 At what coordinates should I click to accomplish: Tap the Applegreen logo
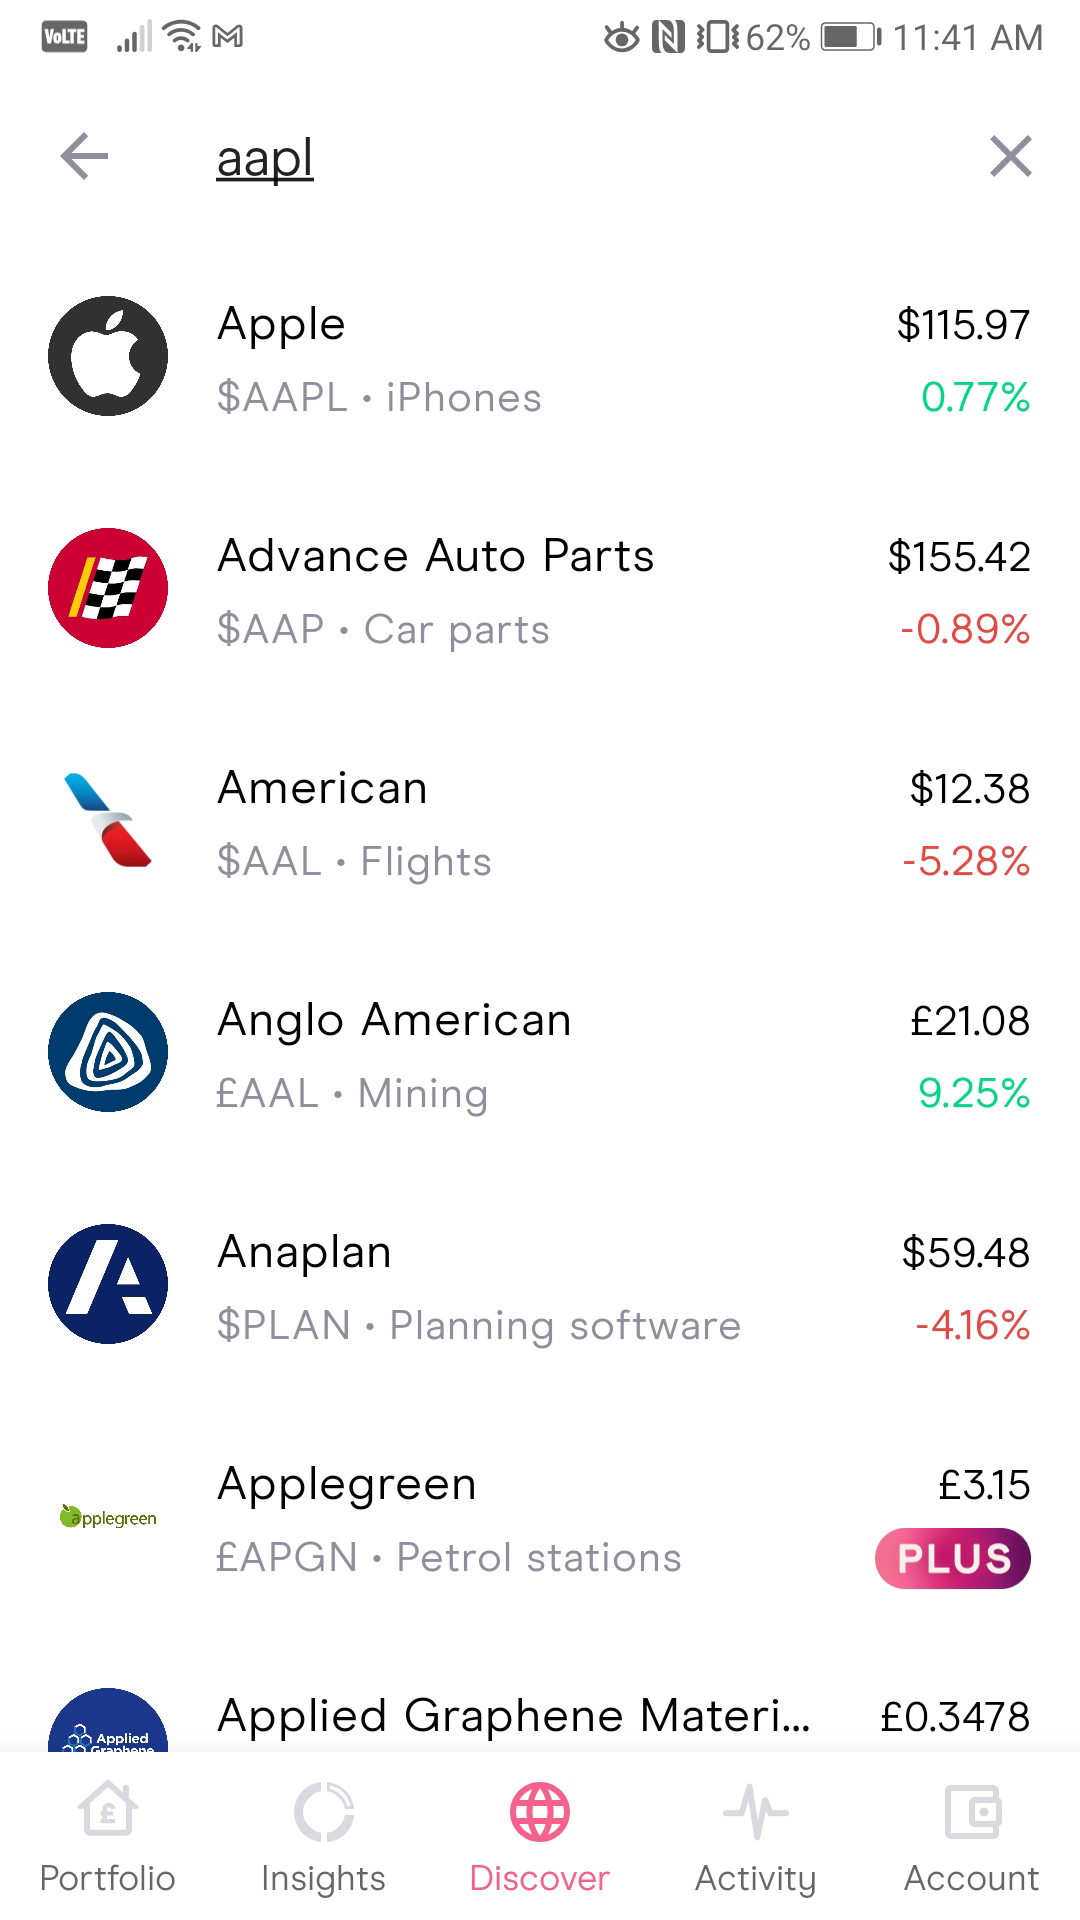point(108,1517)
